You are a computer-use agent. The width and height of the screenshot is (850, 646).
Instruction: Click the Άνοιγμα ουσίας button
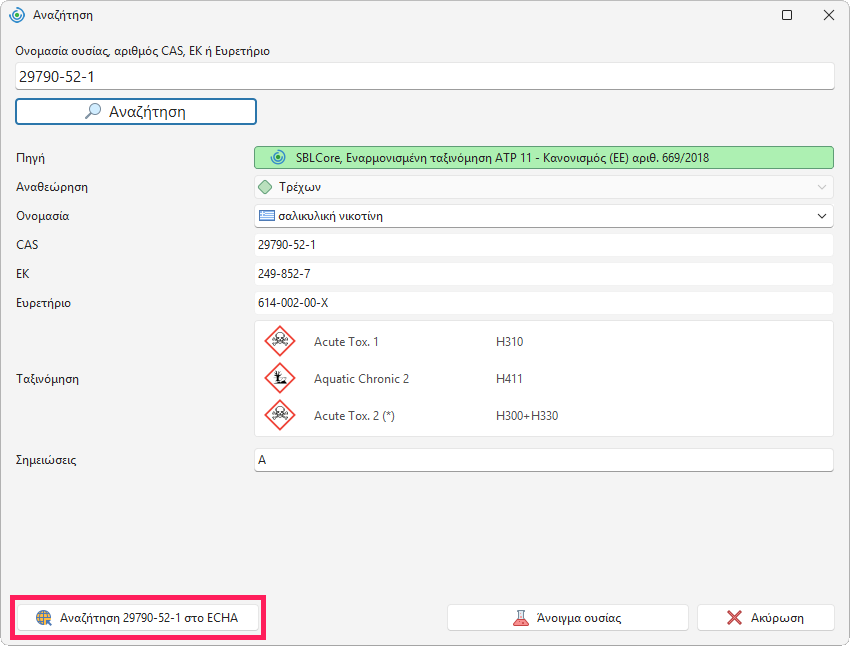pyautogui.click(x=568, y=617)
